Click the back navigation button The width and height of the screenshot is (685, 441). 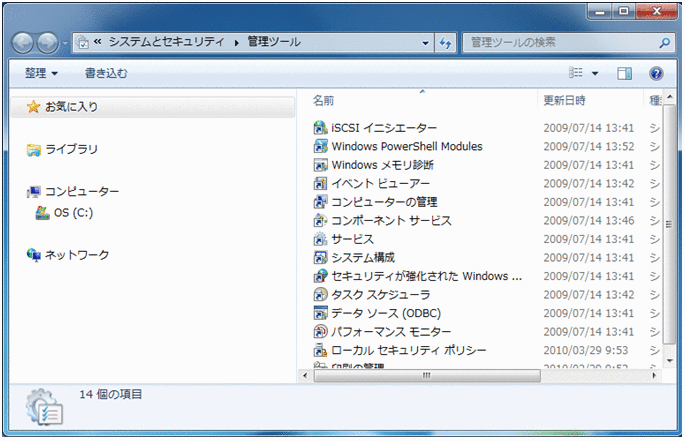click(23, 43)
